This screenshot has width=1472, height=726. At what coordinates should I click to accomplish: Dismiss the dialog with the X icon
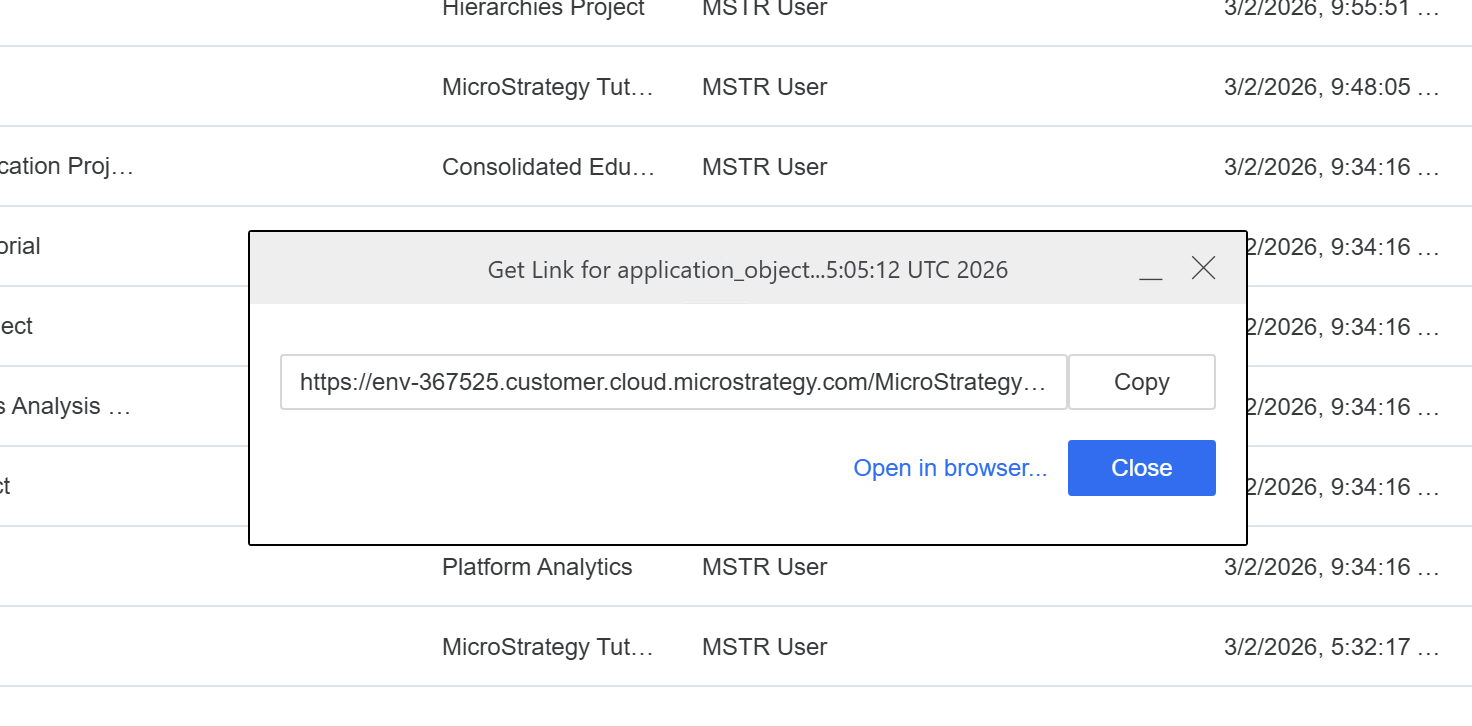tap(1204, 268)
